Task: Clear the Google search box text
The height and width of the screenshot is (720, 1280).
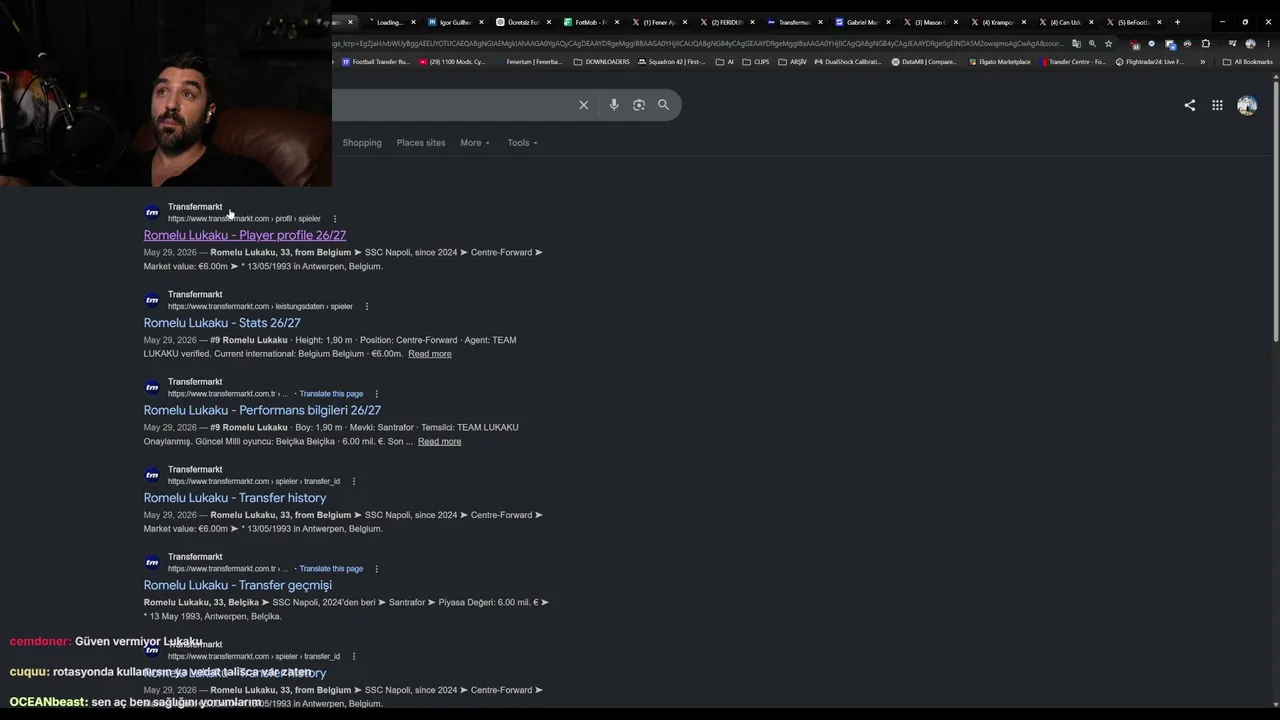Action: 584,105
